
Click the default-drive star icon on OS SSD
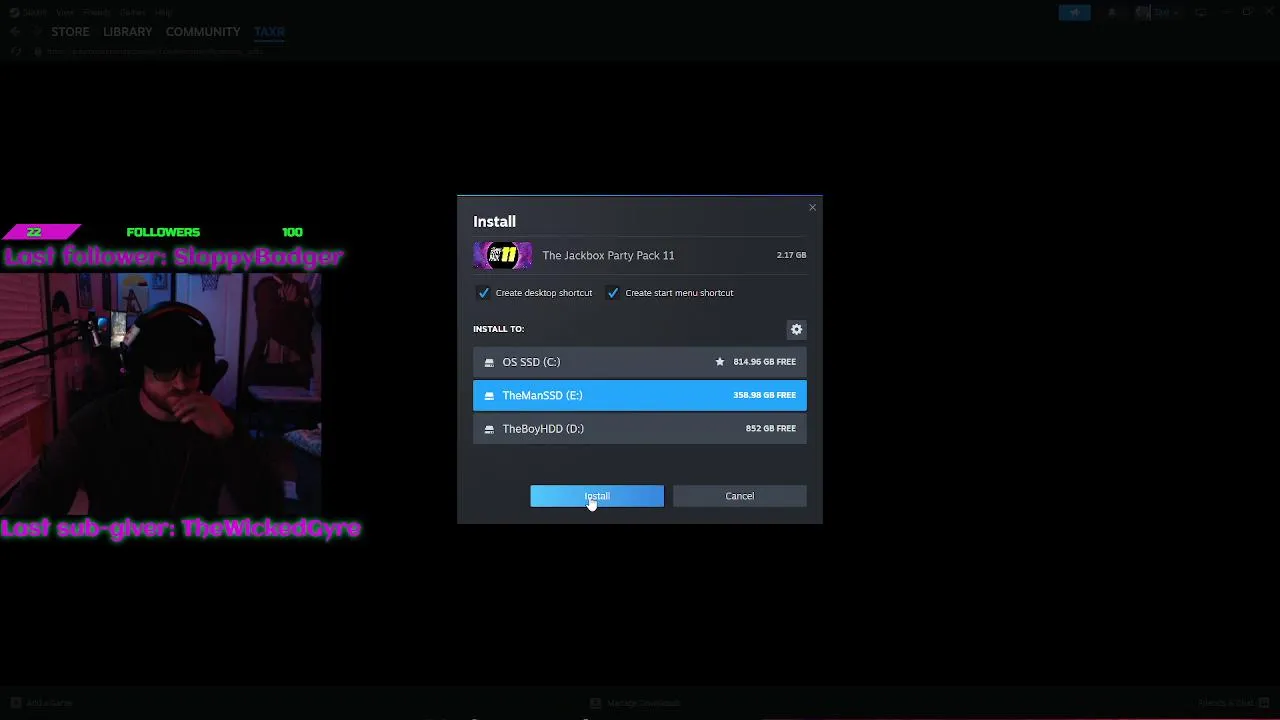tap(719, 362)
